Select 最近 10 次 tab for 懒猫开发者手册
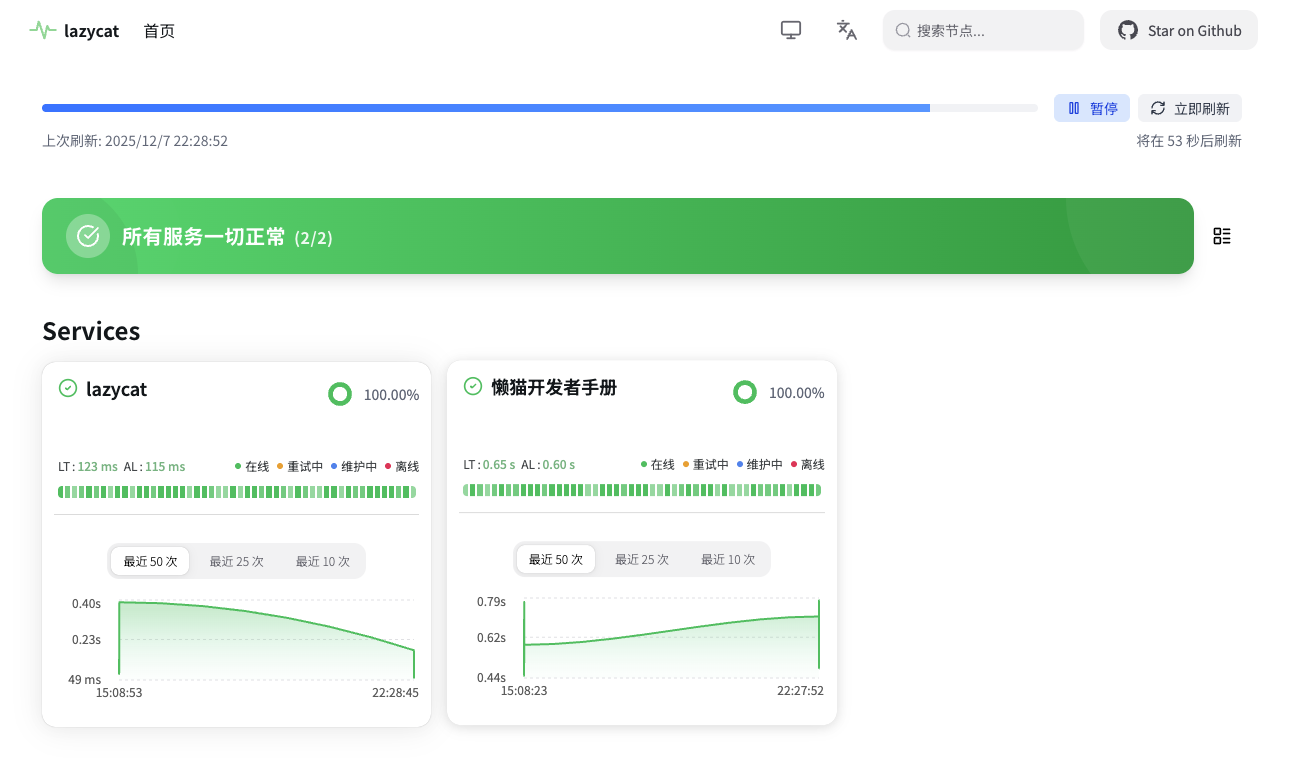The height and width of the screenshot is (765, 1313). [727, 559]
